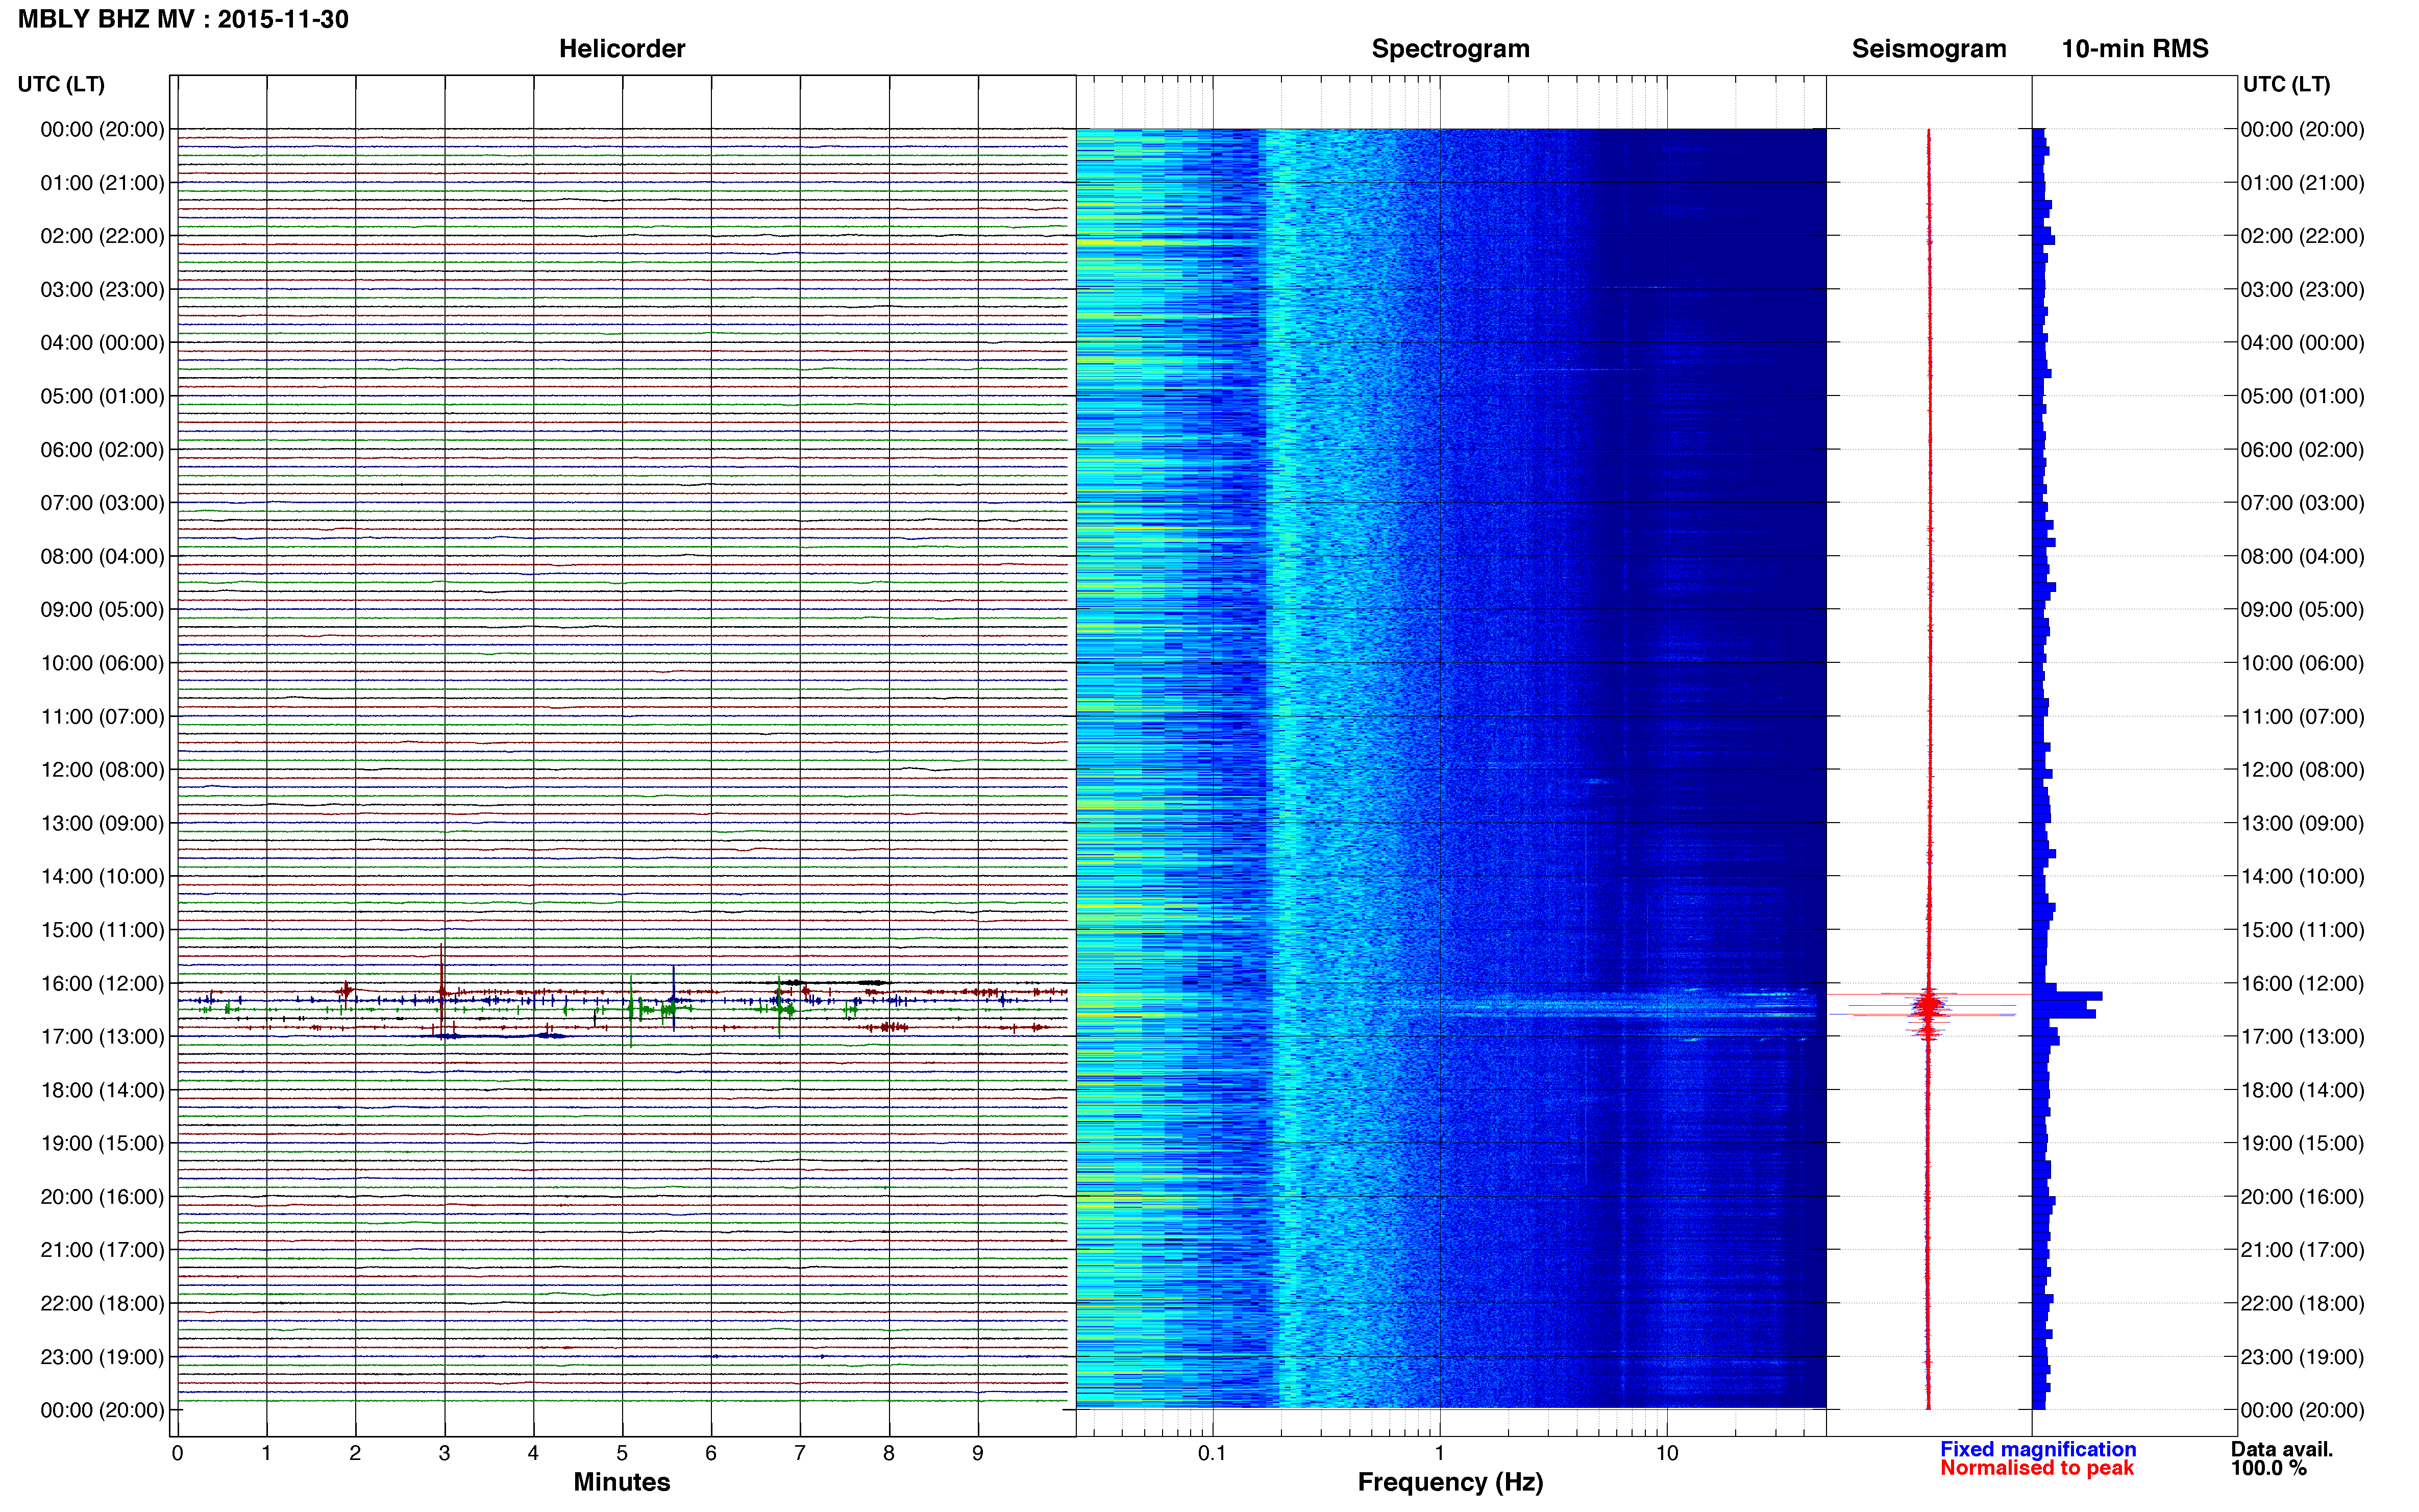Screen dimensions: 2419x1512
Task: Click Helicorder axis label 16:00 (12:00)
Action: 102,984
